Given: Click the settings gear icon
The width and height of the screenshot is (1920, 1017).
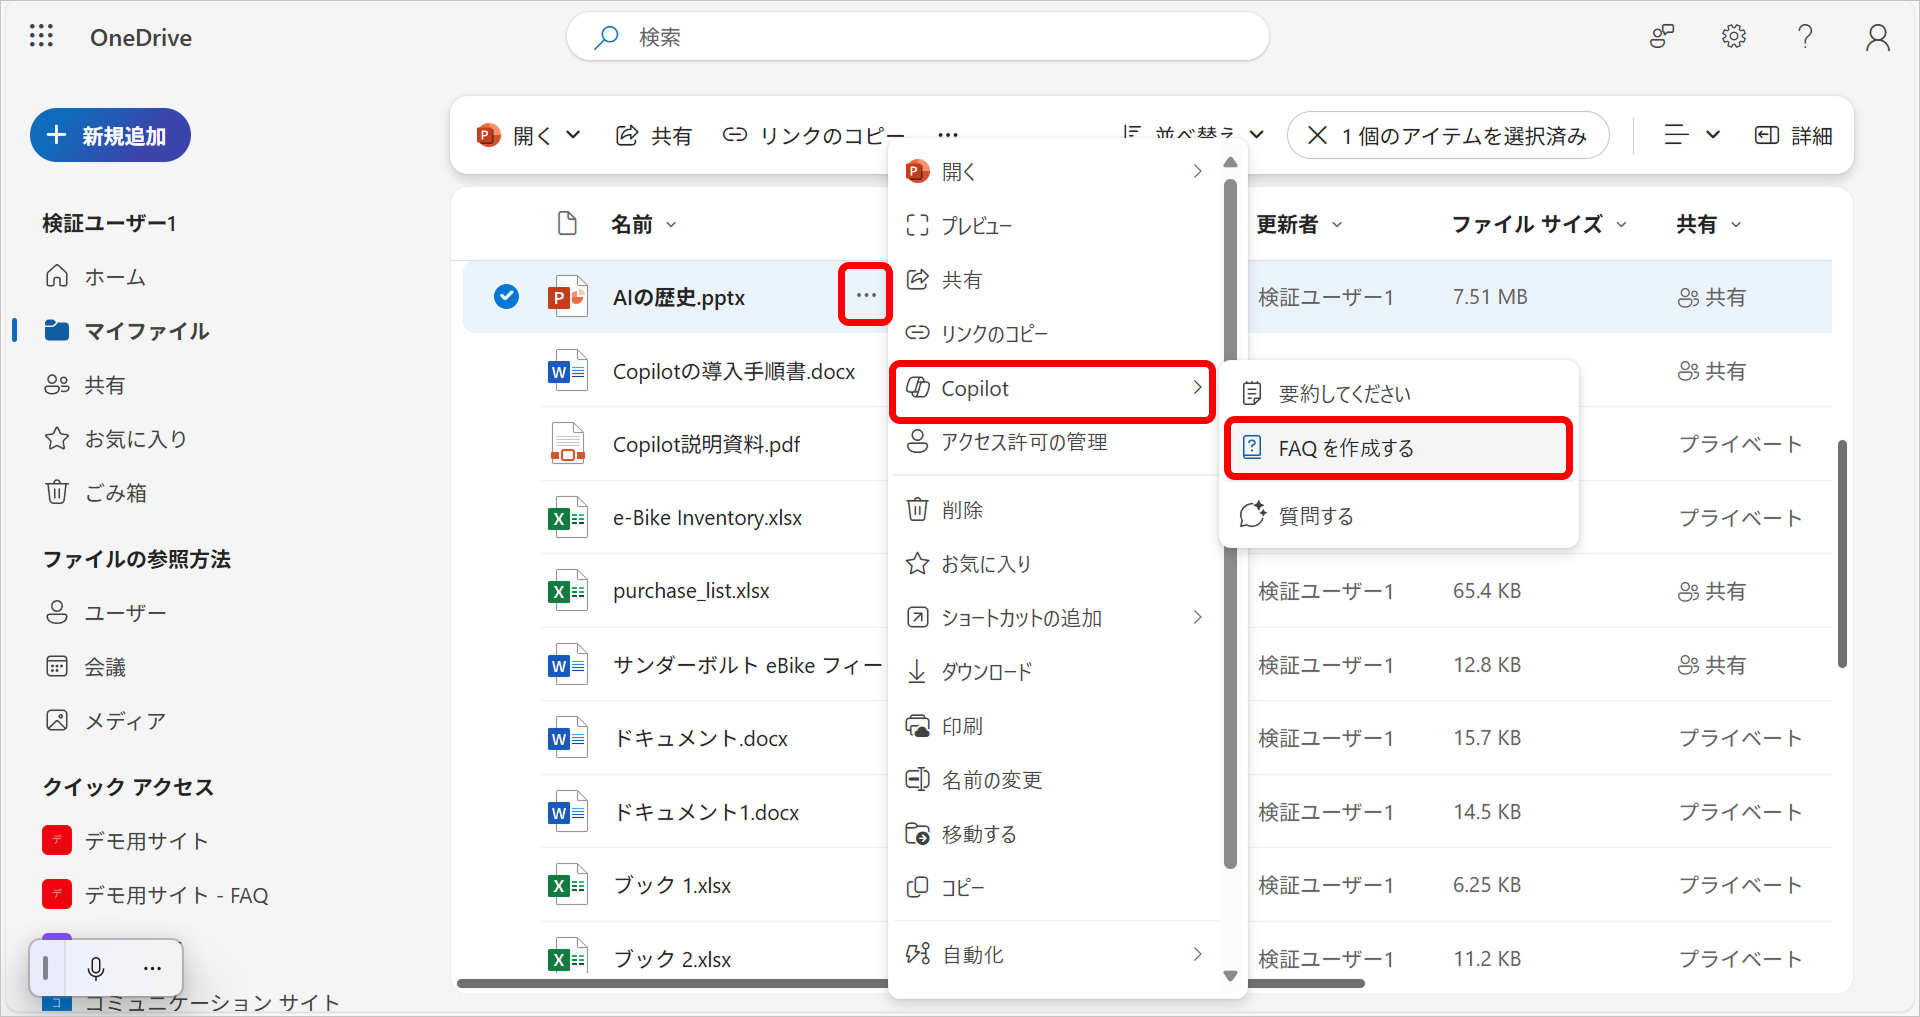Looking at the screenshot, I should [x=1733, y=37].
